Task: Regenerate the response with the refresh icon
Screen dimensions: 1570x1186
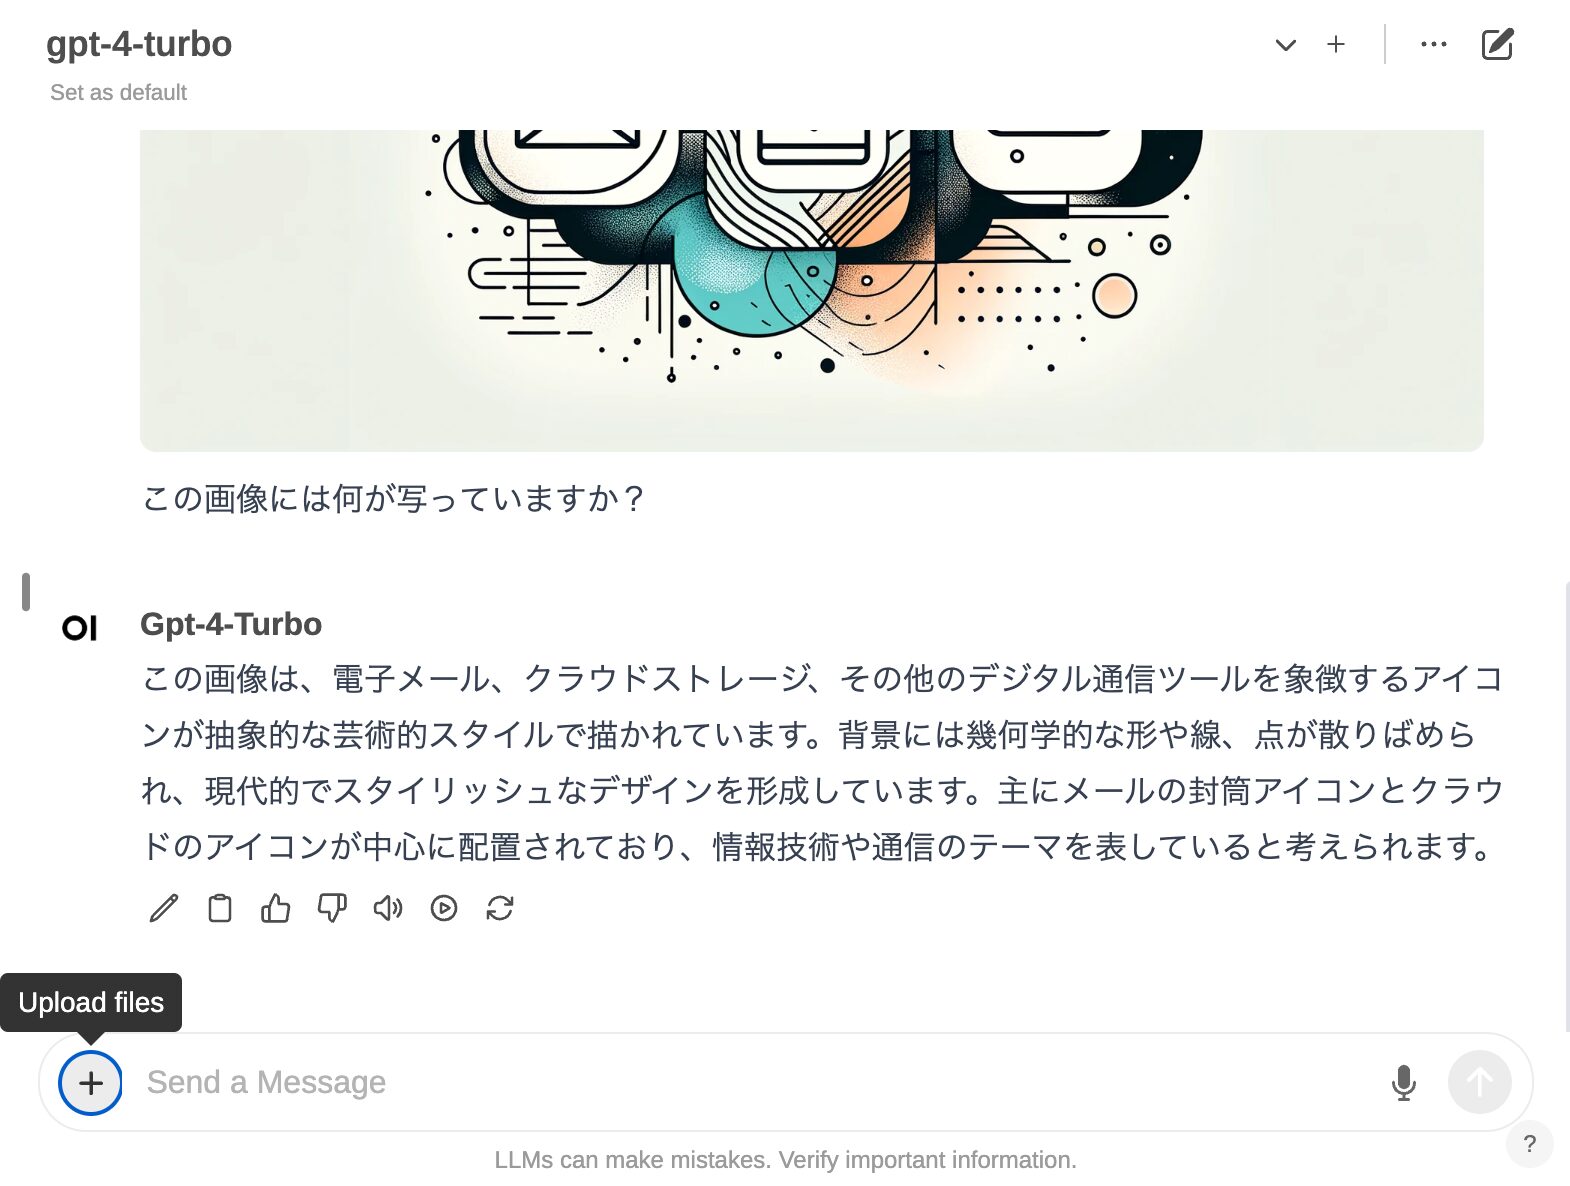Action: click(500, 908)
